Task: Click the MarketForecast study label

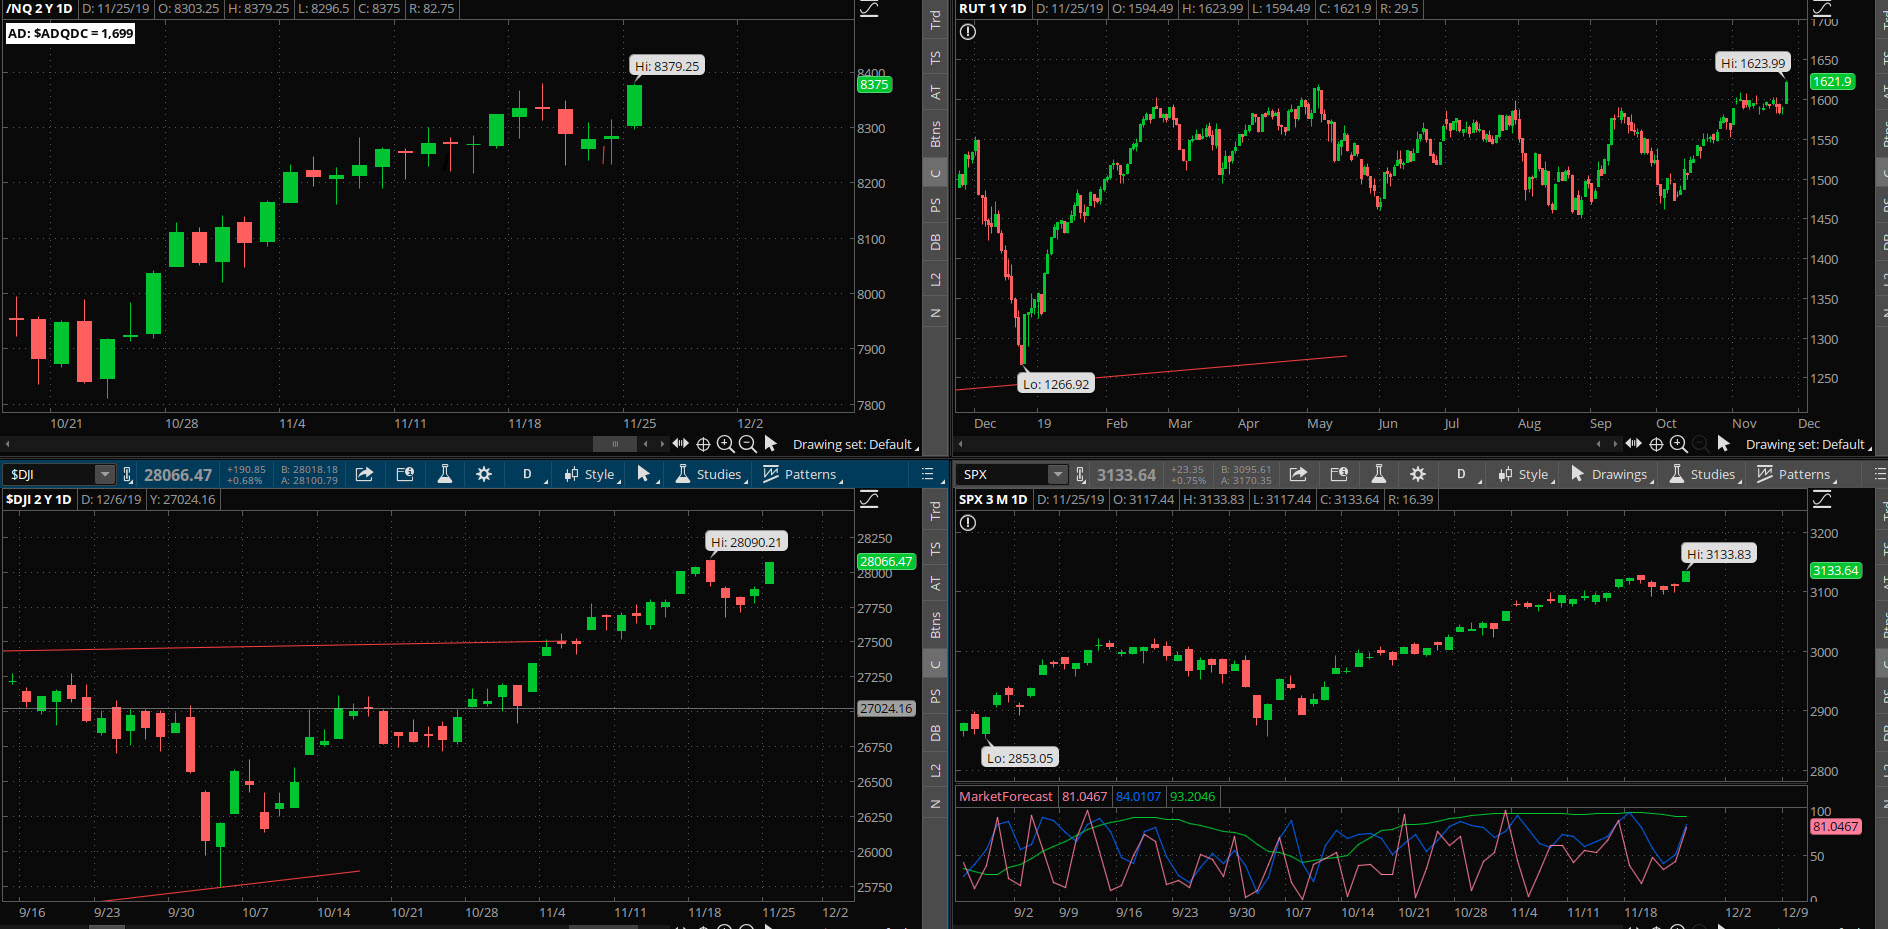Action: tap(1006, 797)
